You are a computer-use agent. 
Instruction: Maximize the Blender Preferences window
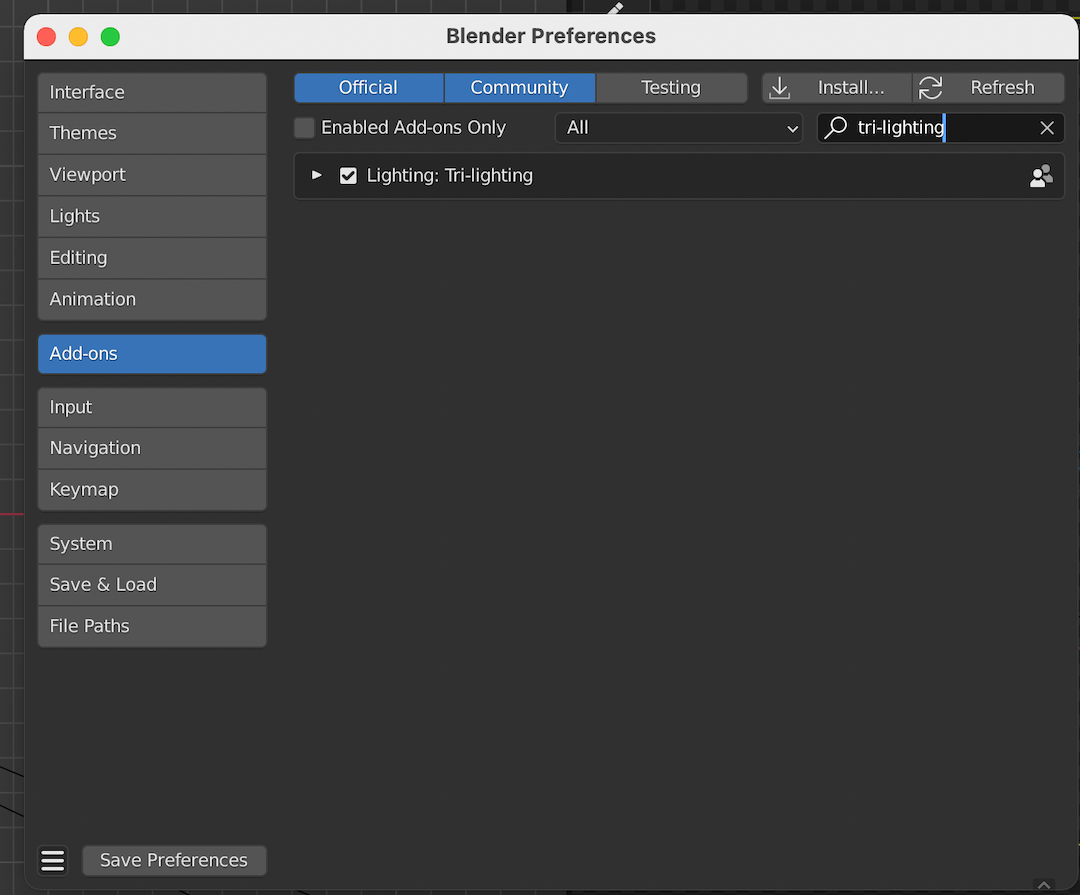(110, 37)
